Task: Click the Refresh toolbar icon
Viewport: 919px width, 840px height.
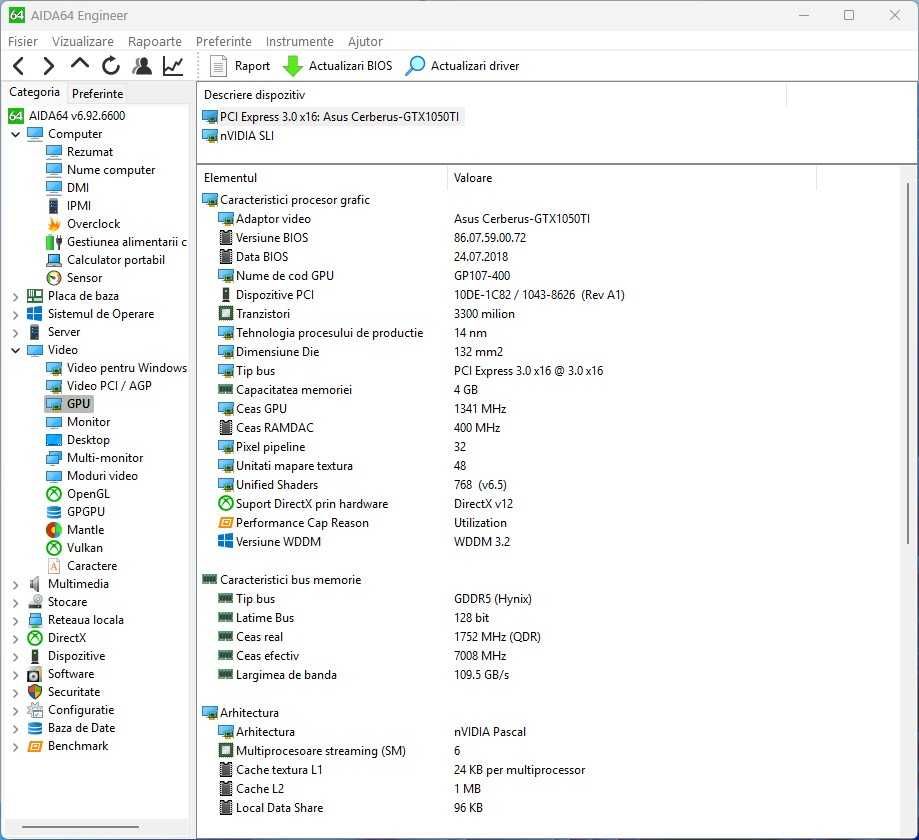Action: click(111, 66)
